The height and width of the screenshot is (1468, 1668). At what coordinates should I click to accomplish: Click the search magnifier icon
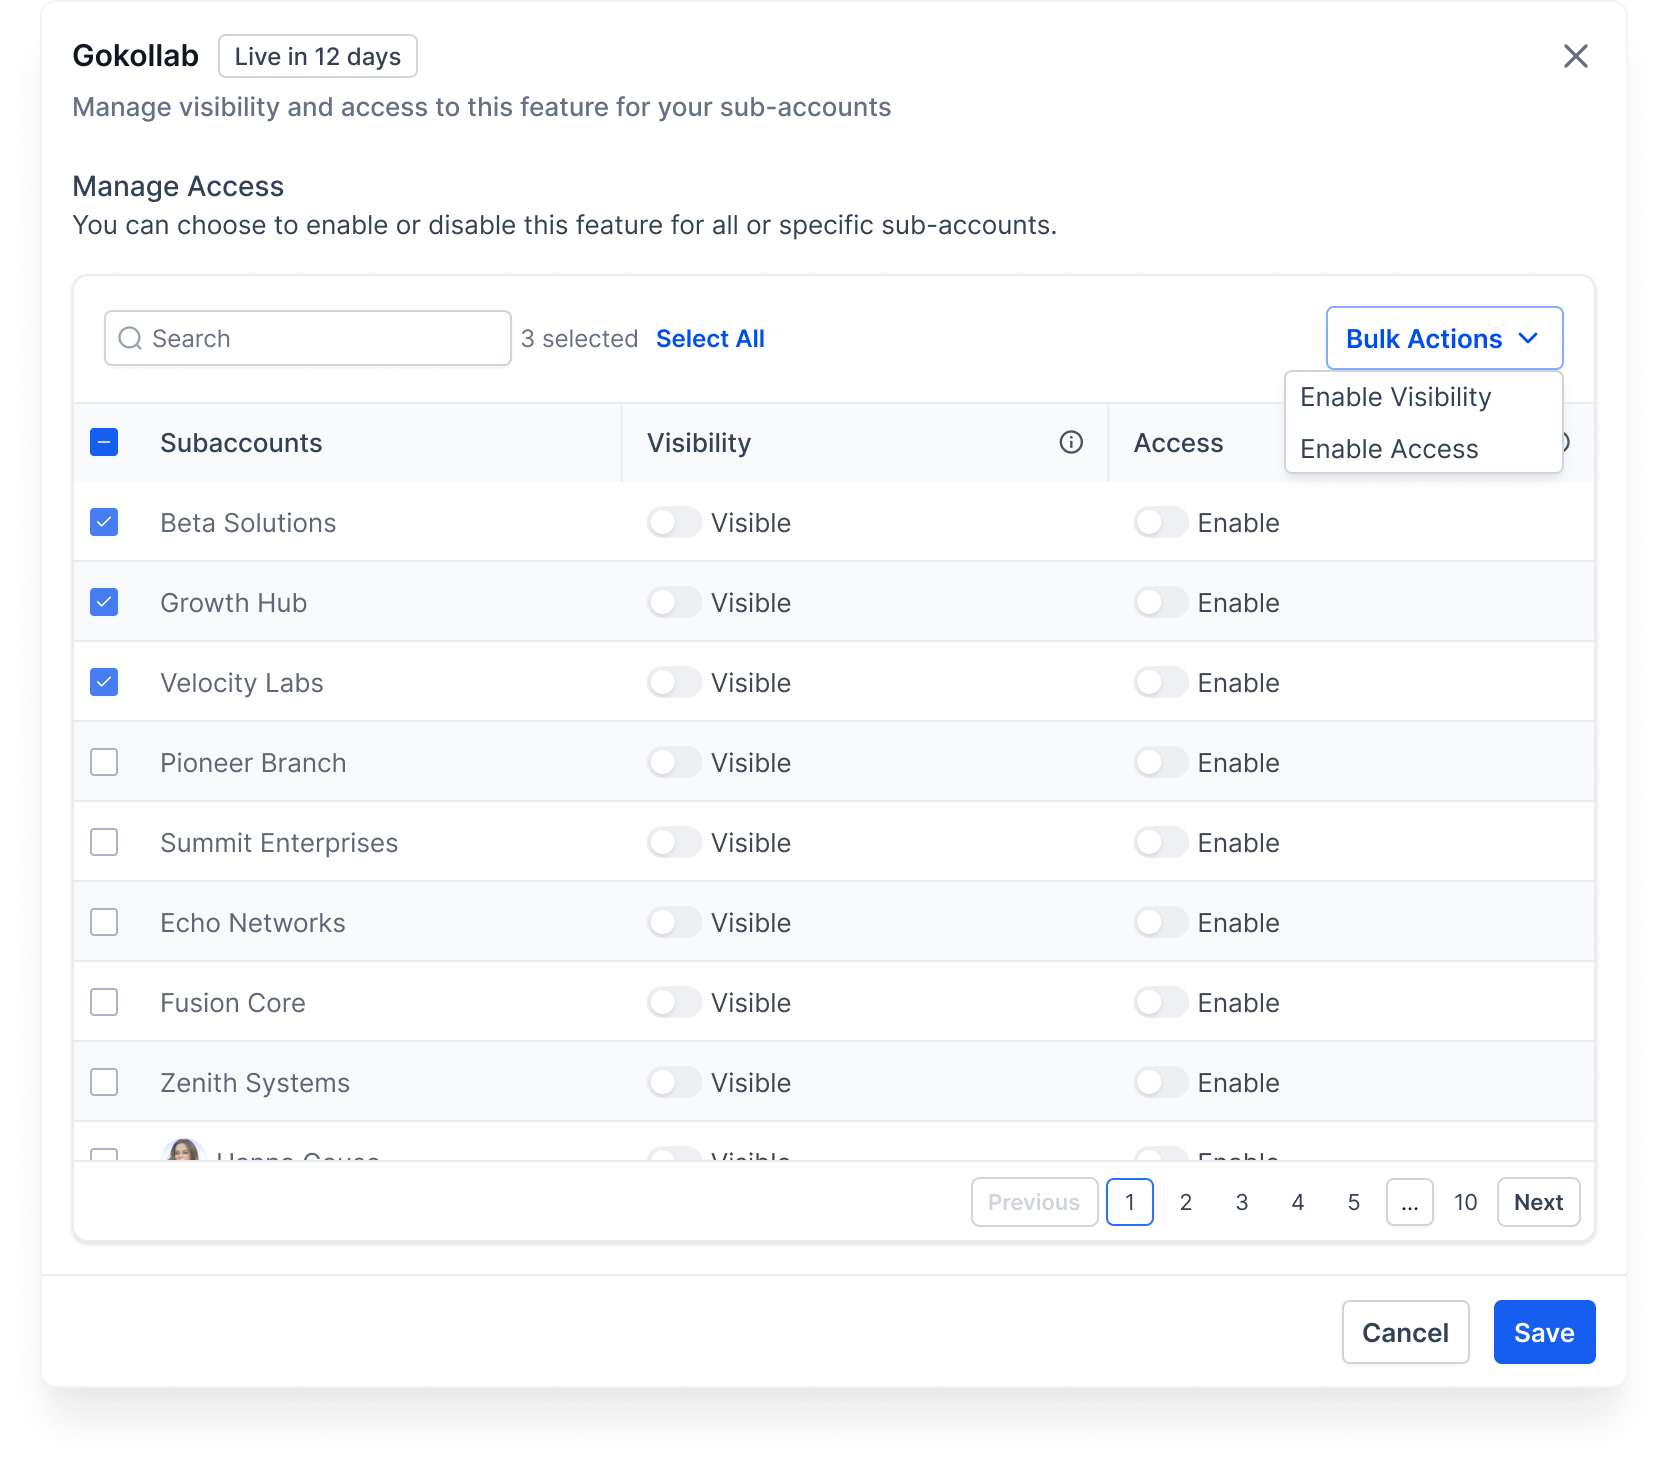pyautogui.click(x=130, y=339)
